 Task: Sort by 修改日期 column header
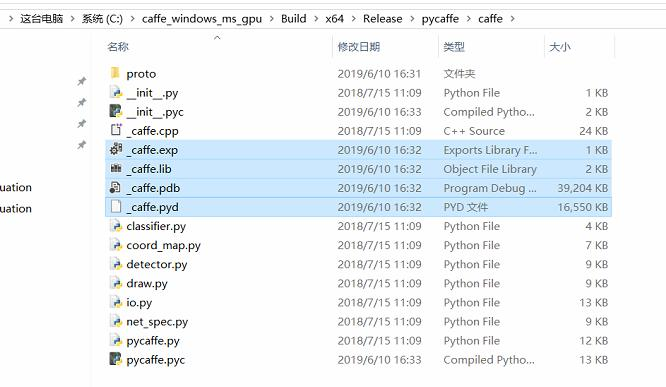pos(358,47)
